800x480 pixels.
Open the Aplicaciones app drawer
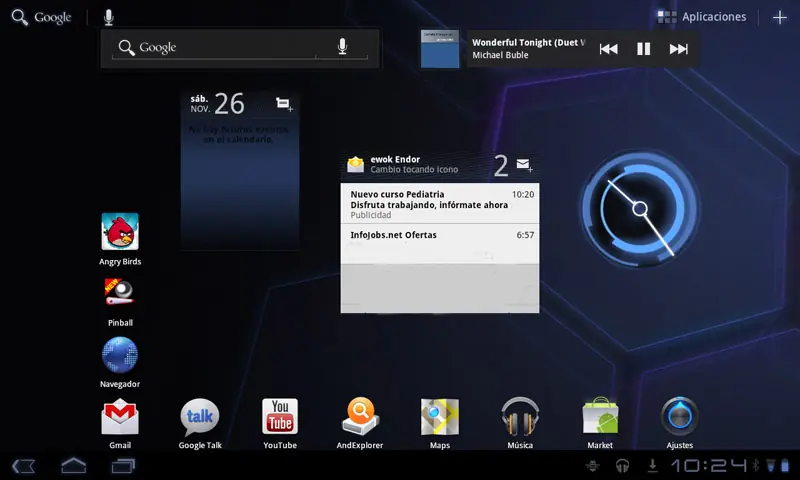coord(703,17)
